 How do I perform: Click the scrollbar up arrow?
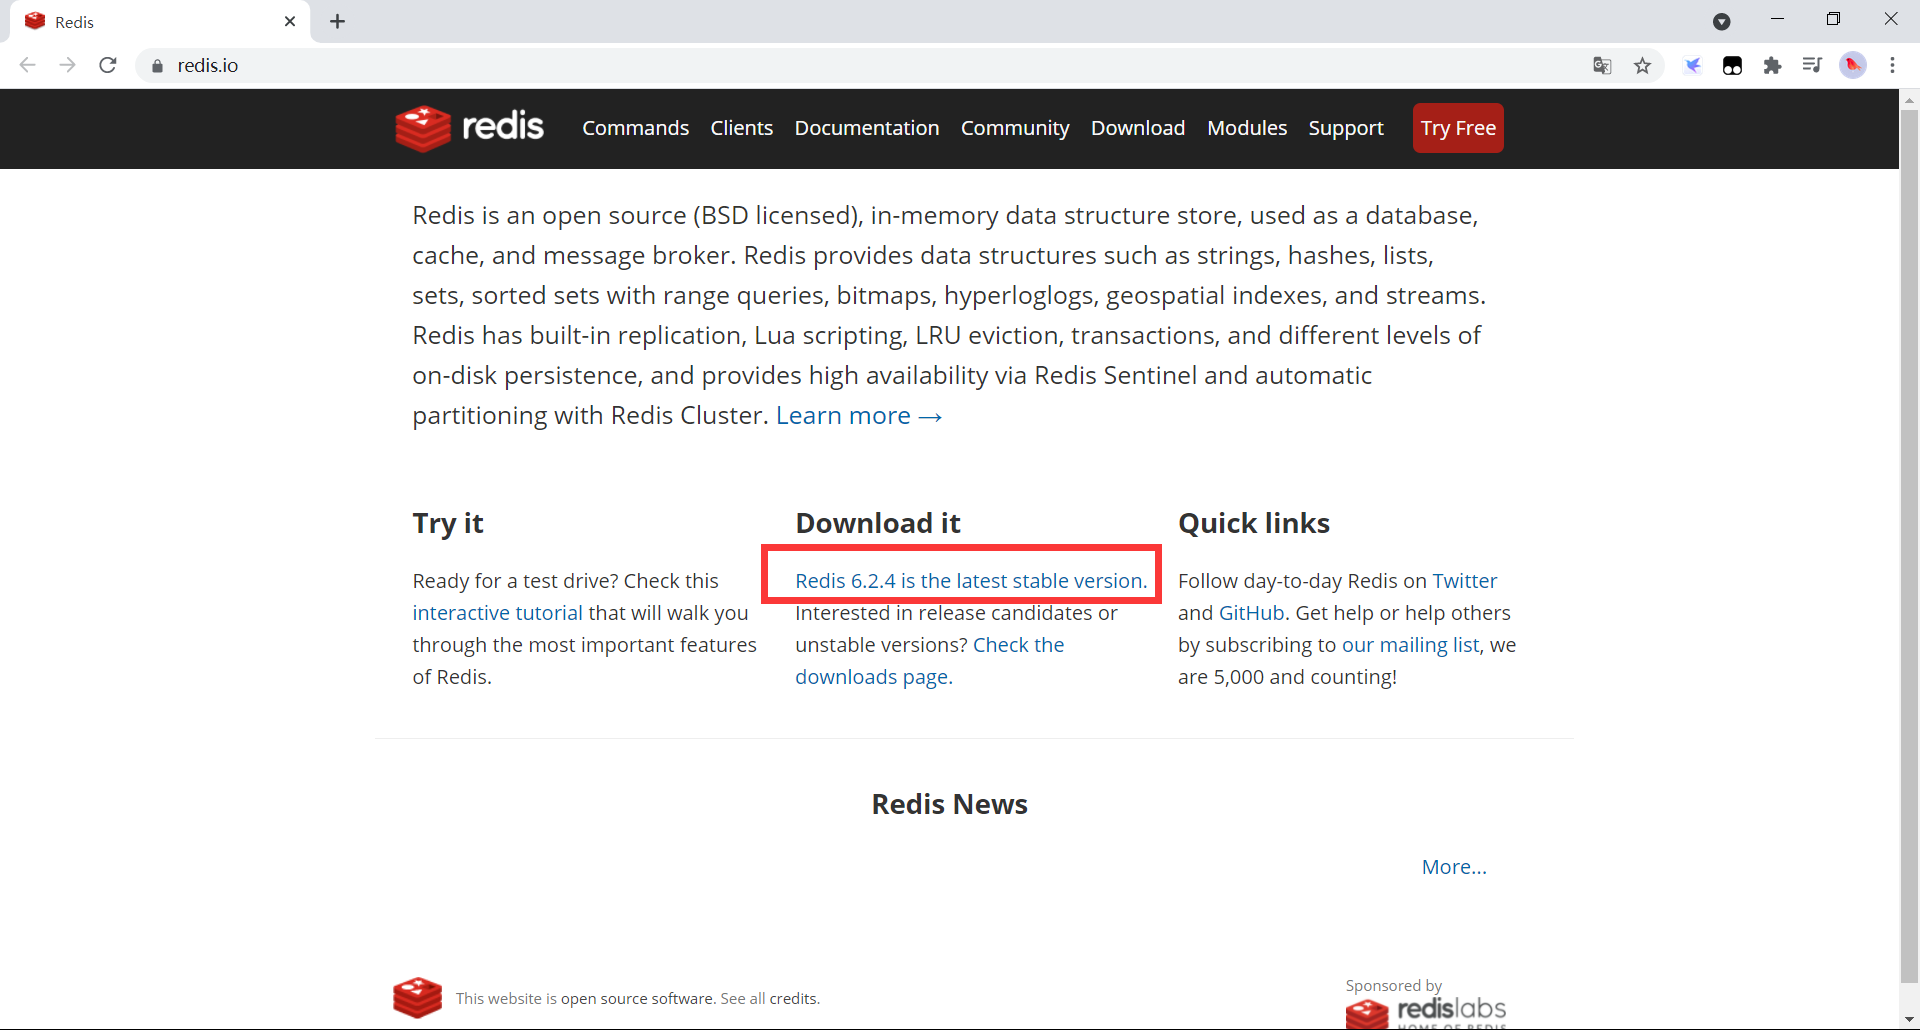point(1909,100)
